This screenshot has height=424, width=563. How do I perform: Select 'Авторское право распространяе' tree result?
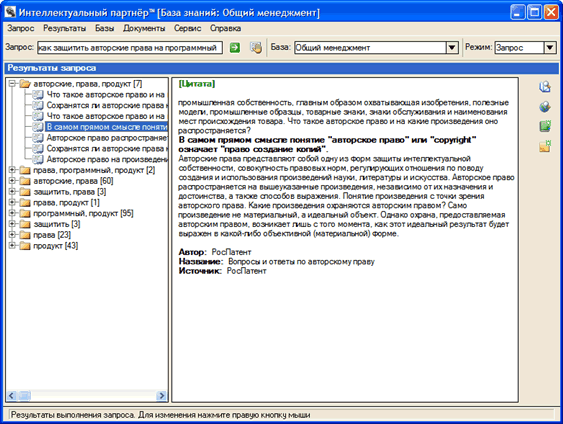coord(107,138)
